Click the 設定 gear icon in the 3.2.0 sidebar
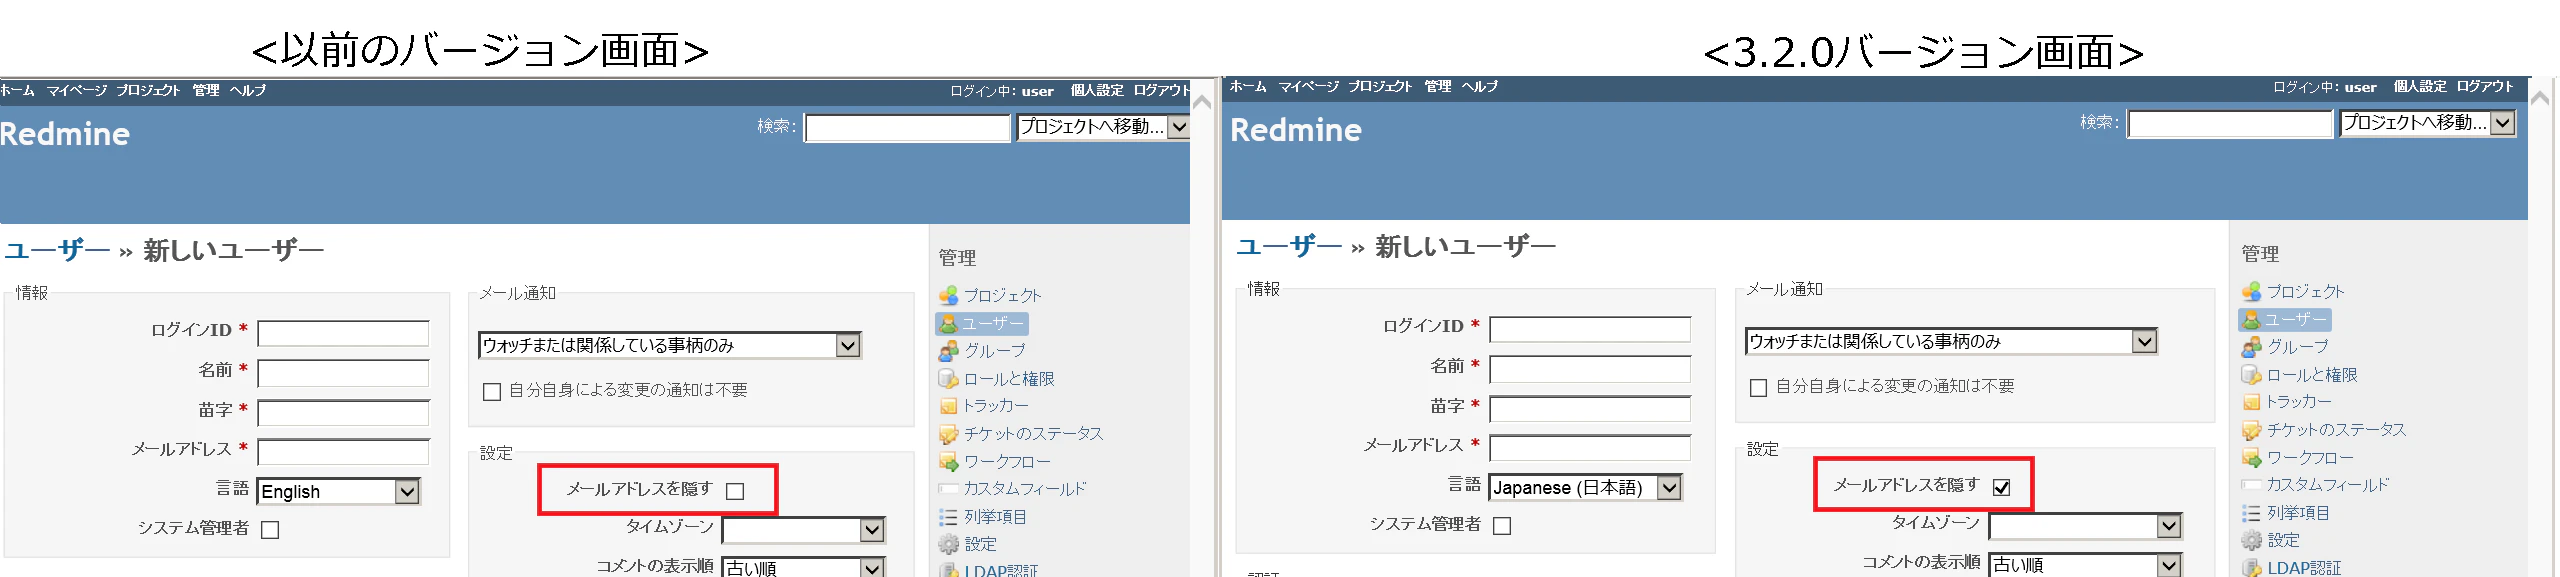The image size is (2560, 577). coord(2251,540)
